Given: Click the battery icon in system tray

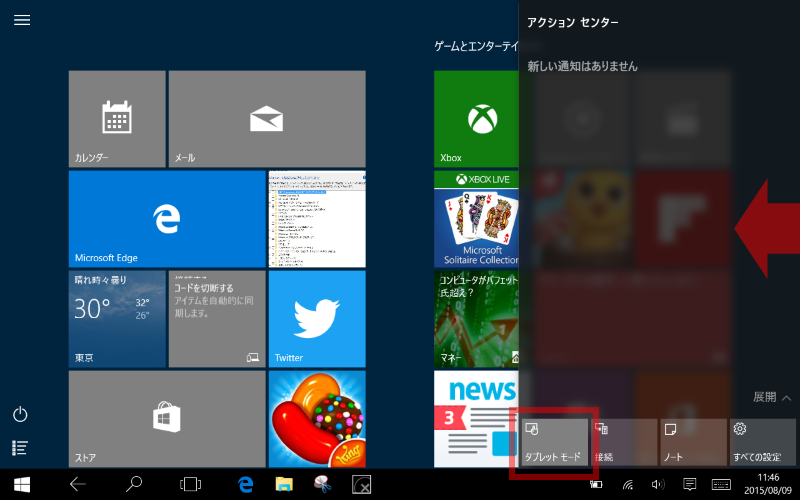Looking at the screenshot, I should pyautogui.click(x=596, y=484).
